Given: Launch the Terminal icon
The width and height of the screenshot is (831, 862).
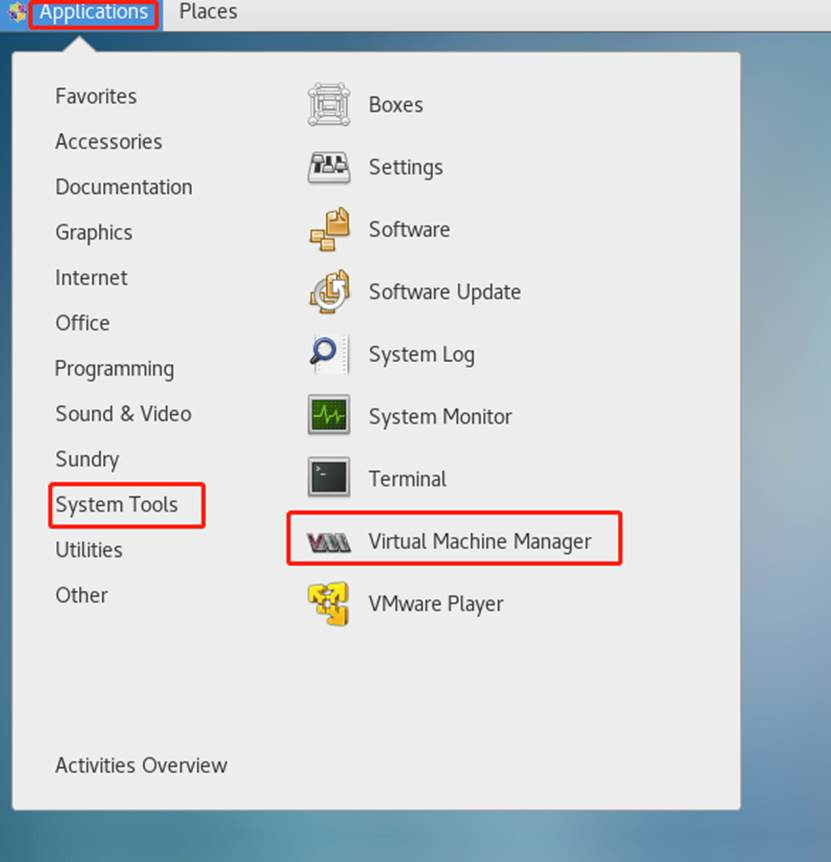Looking at the screenshot, I should tap(329, 478).
